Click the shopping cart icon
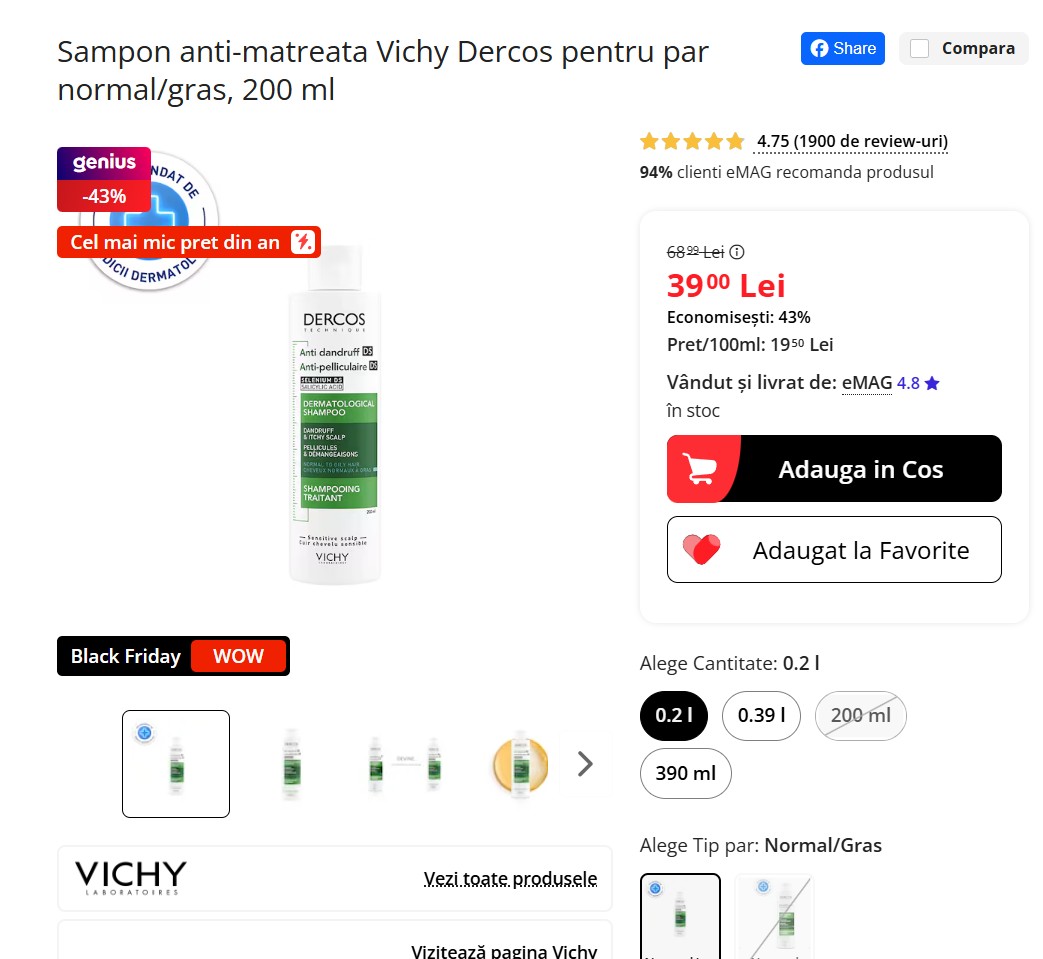Viewport: 1043px width, 959px height. [700, 469]
